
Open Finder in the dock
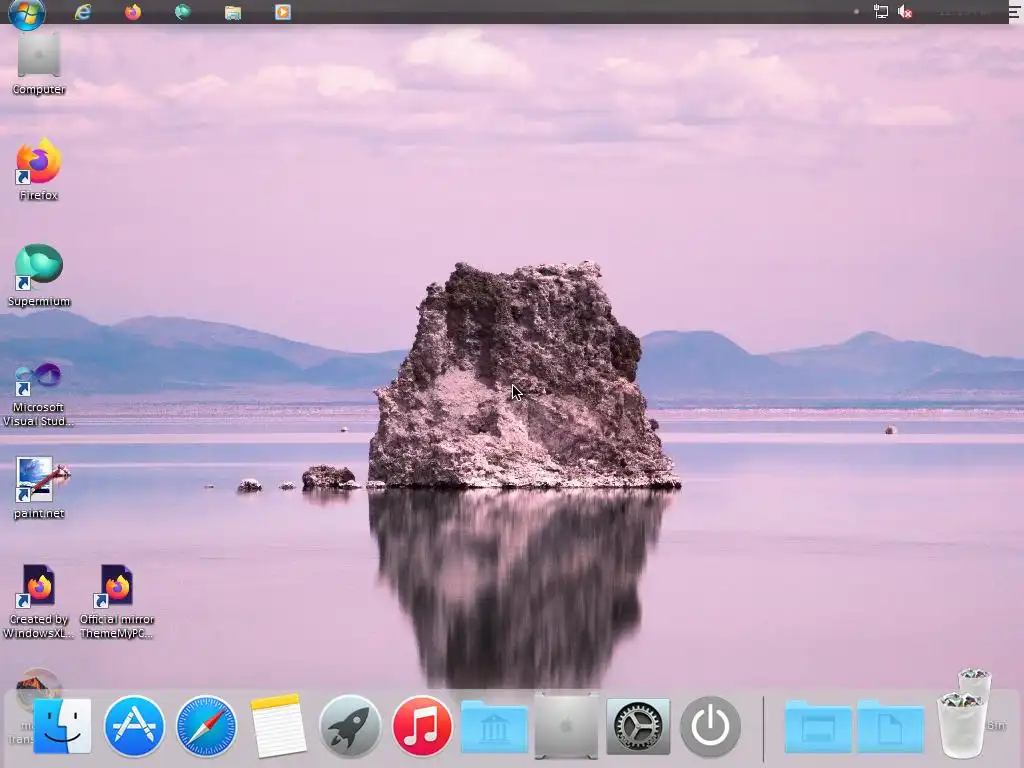61,726
